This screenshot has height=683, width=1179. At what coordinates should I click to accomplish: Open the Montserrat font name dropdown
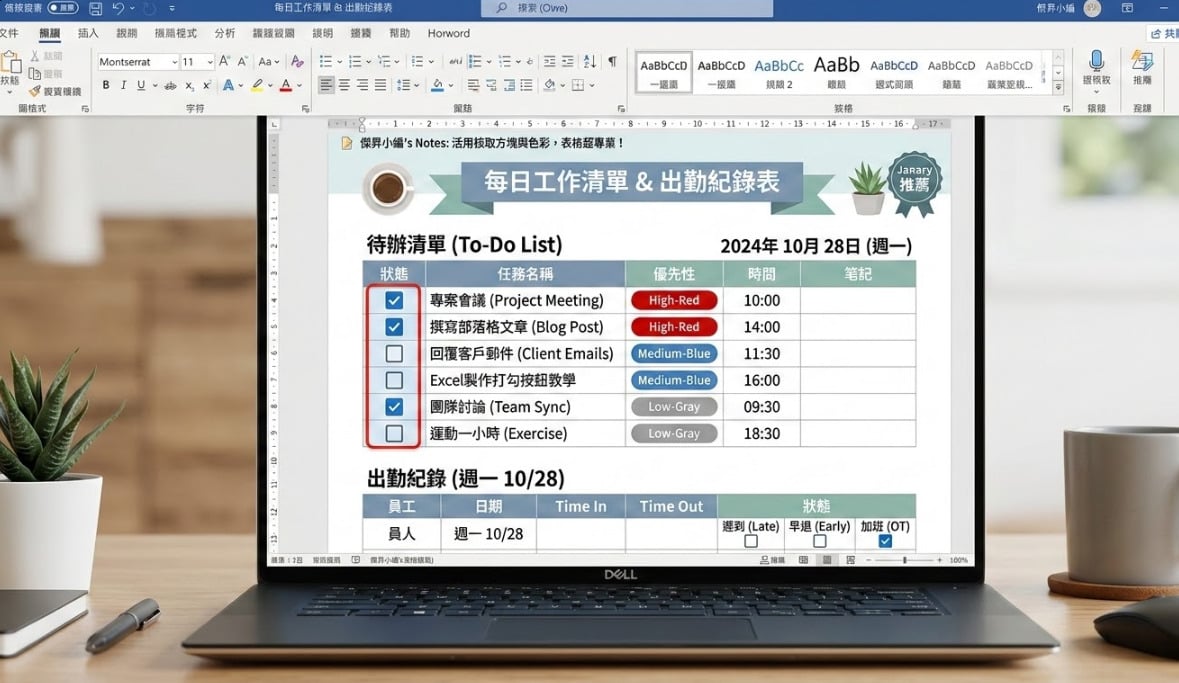175,62
